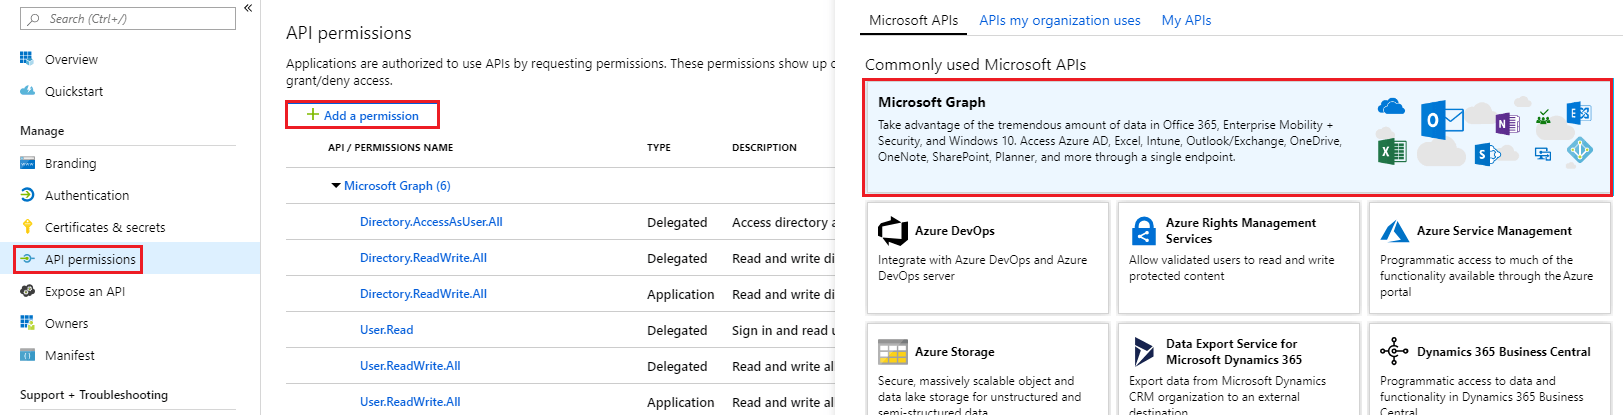Click the search magnifier icon
1623x415 pixels.
tap(35, 19)
